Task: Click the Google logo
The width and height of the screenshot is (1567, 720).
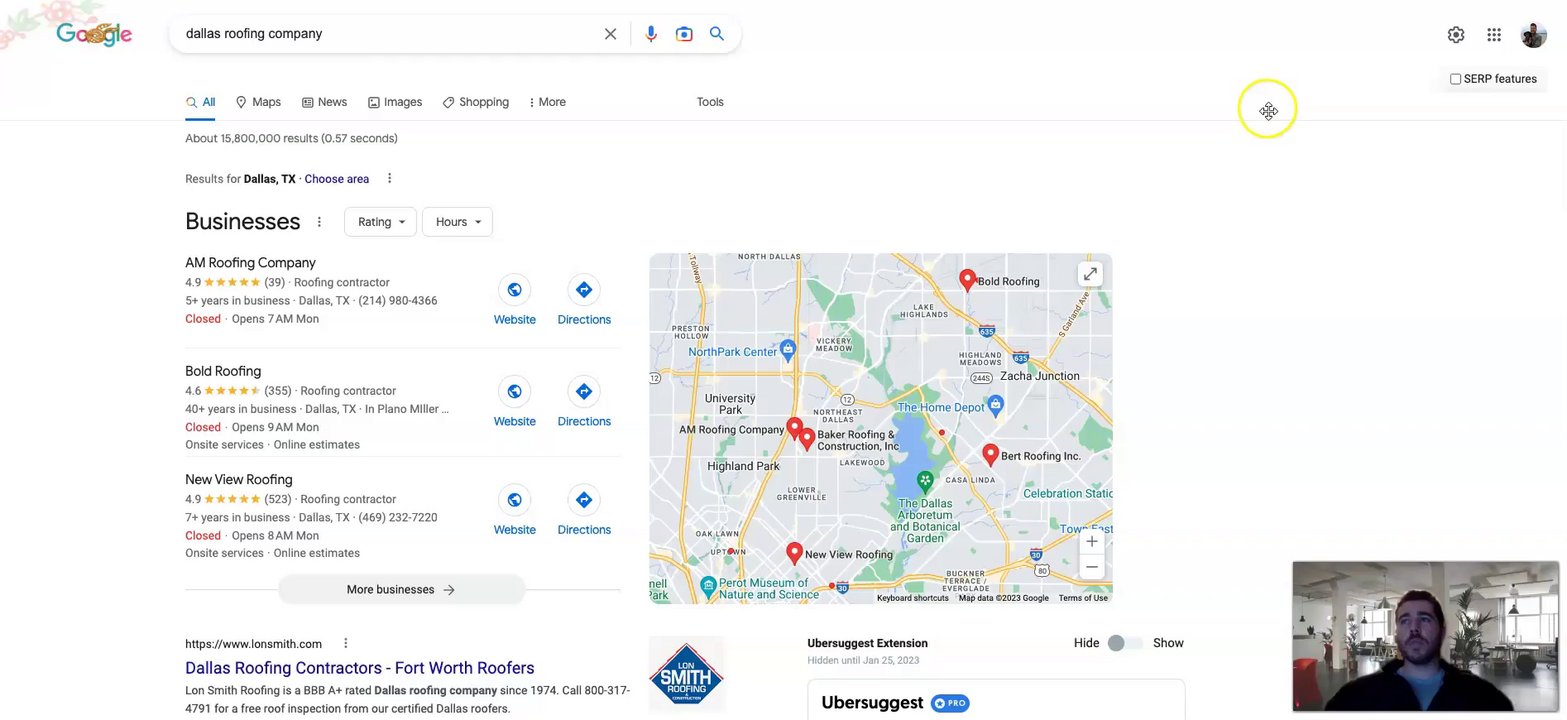Action: click(94, 34)
